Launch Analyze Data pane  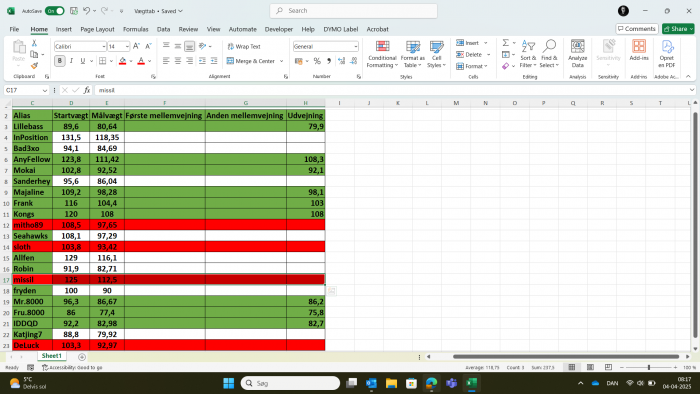pos(577,54)
